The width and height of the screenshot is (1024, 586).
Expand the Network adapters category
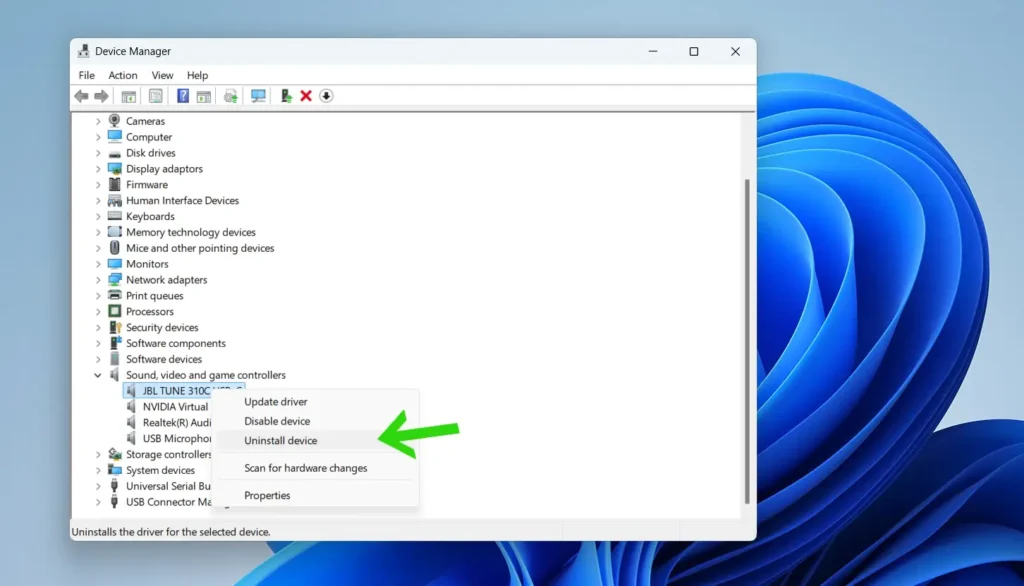pyautogui.click(x=97, y=279)
